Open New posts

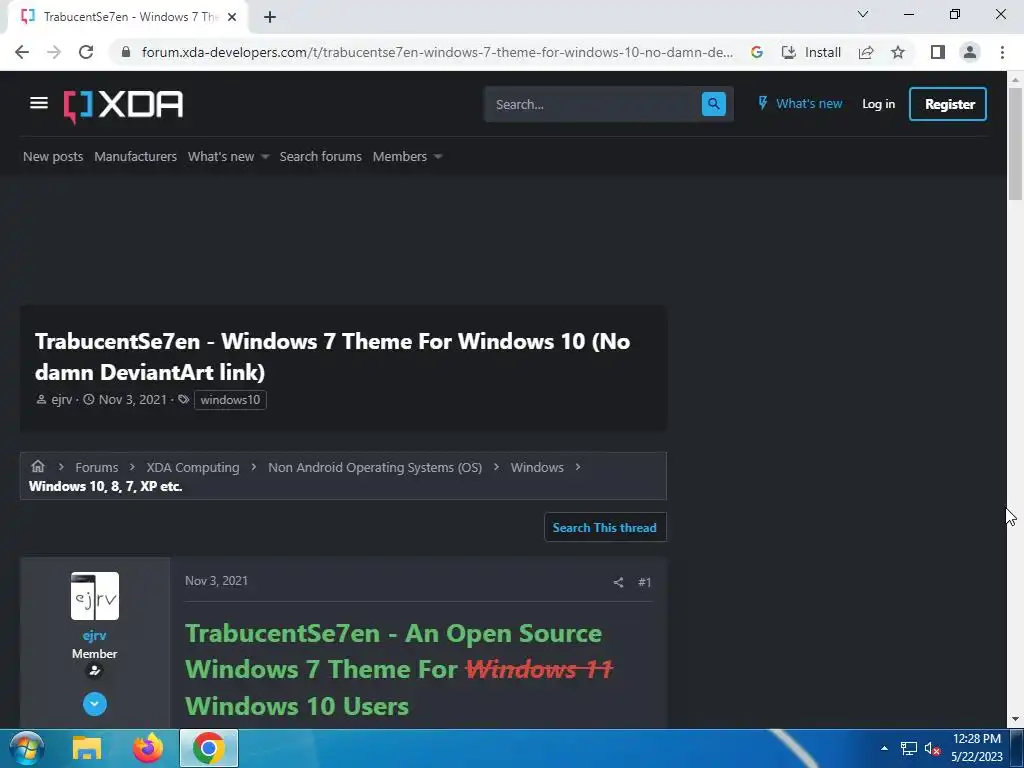[53, 156]
